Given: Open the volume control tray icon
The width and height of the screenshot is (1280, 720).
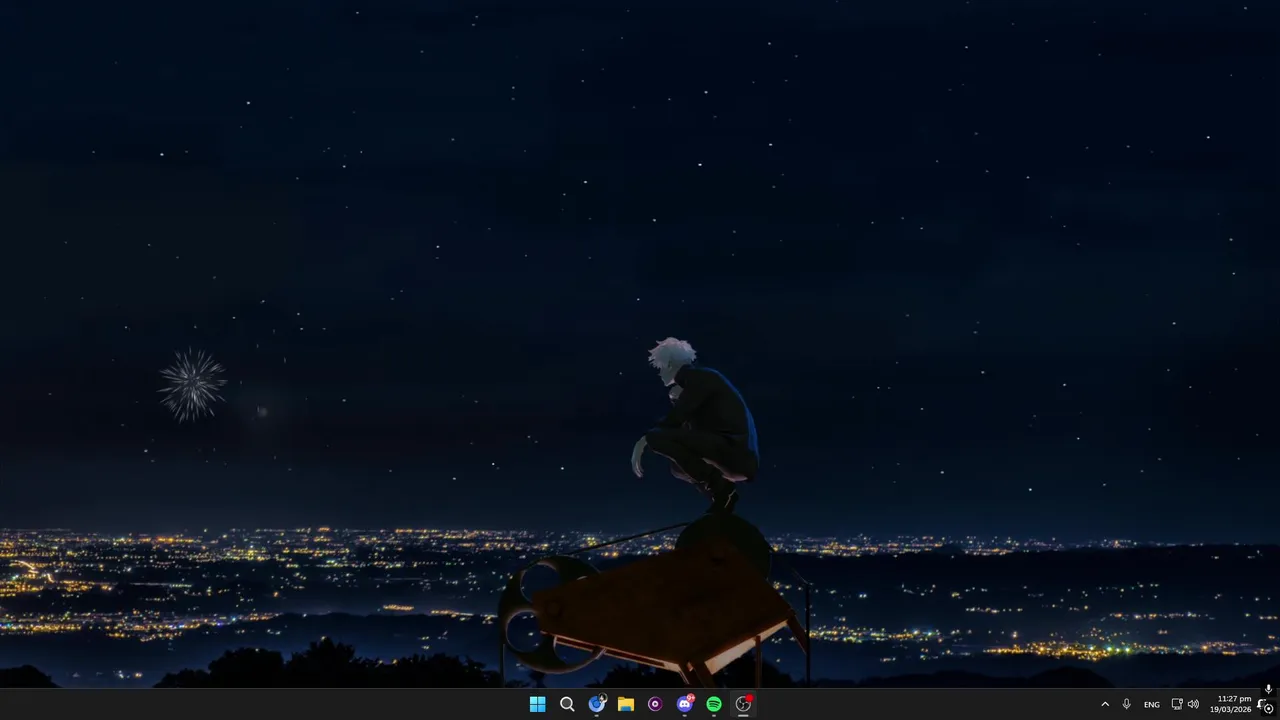Looking at the screenshot, I should [1193, 704].
